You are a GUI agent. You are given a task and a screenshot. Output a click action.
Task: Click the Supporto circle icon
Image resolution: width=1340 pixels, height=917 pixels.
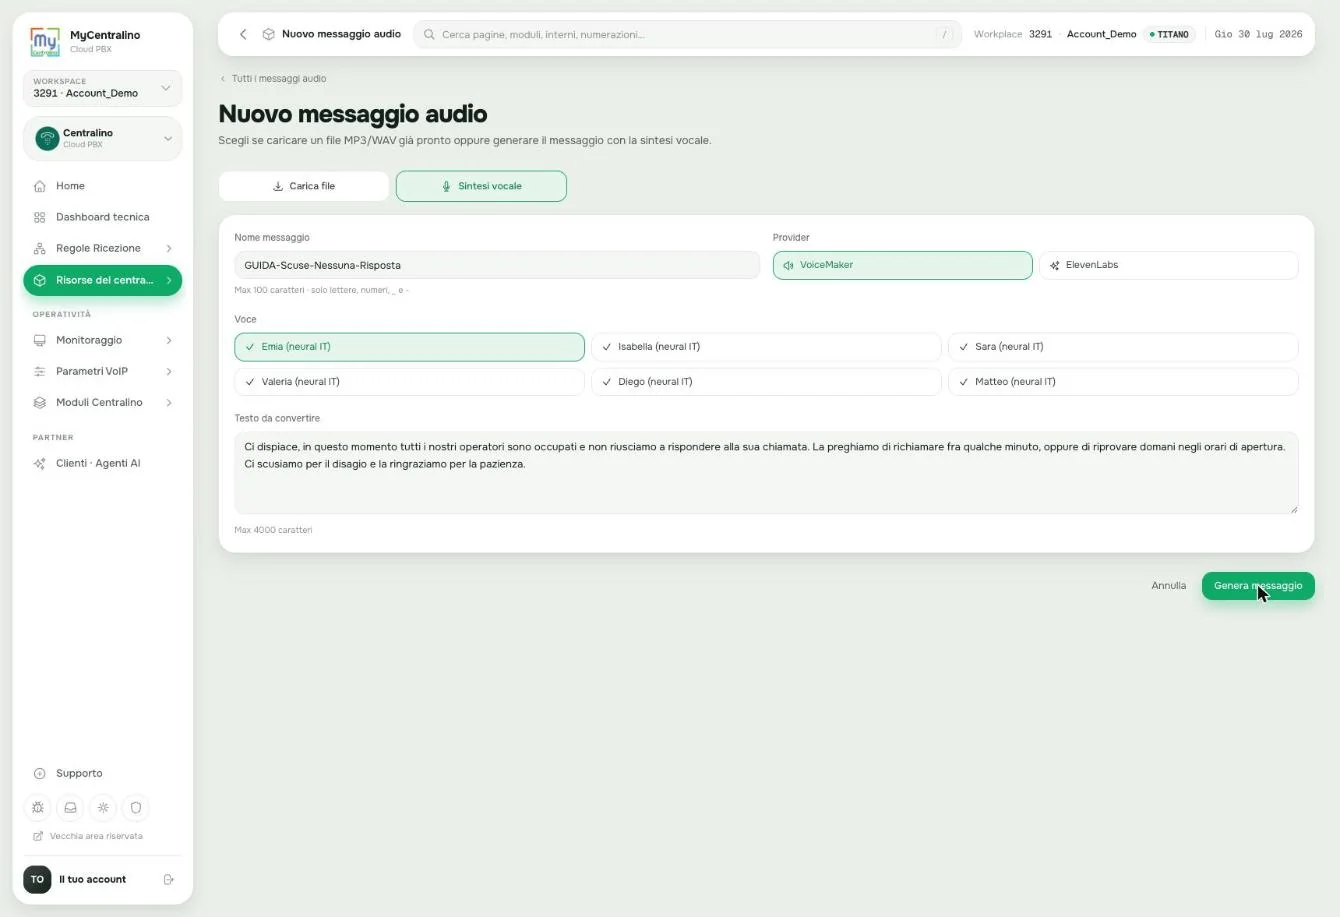point(40,773)
